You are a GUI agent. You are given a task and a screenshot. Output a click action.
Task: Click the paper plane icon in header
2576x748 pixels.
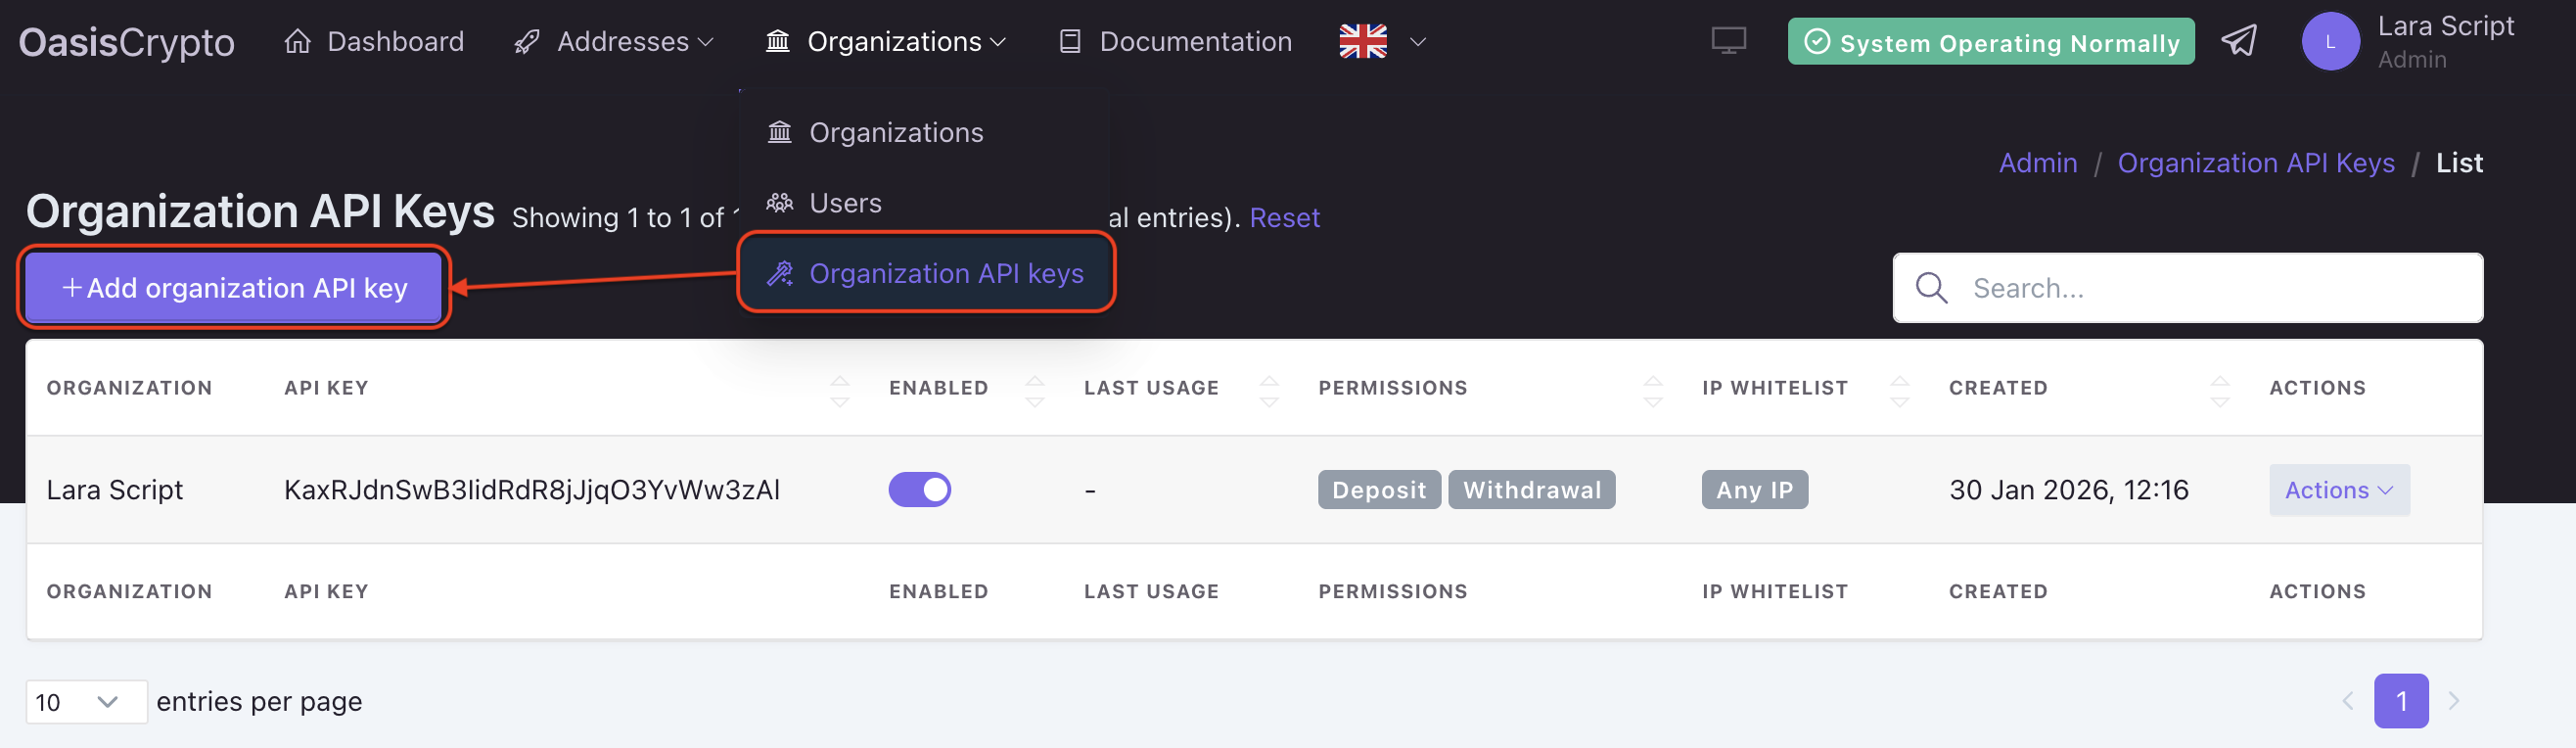[2238, 42]
